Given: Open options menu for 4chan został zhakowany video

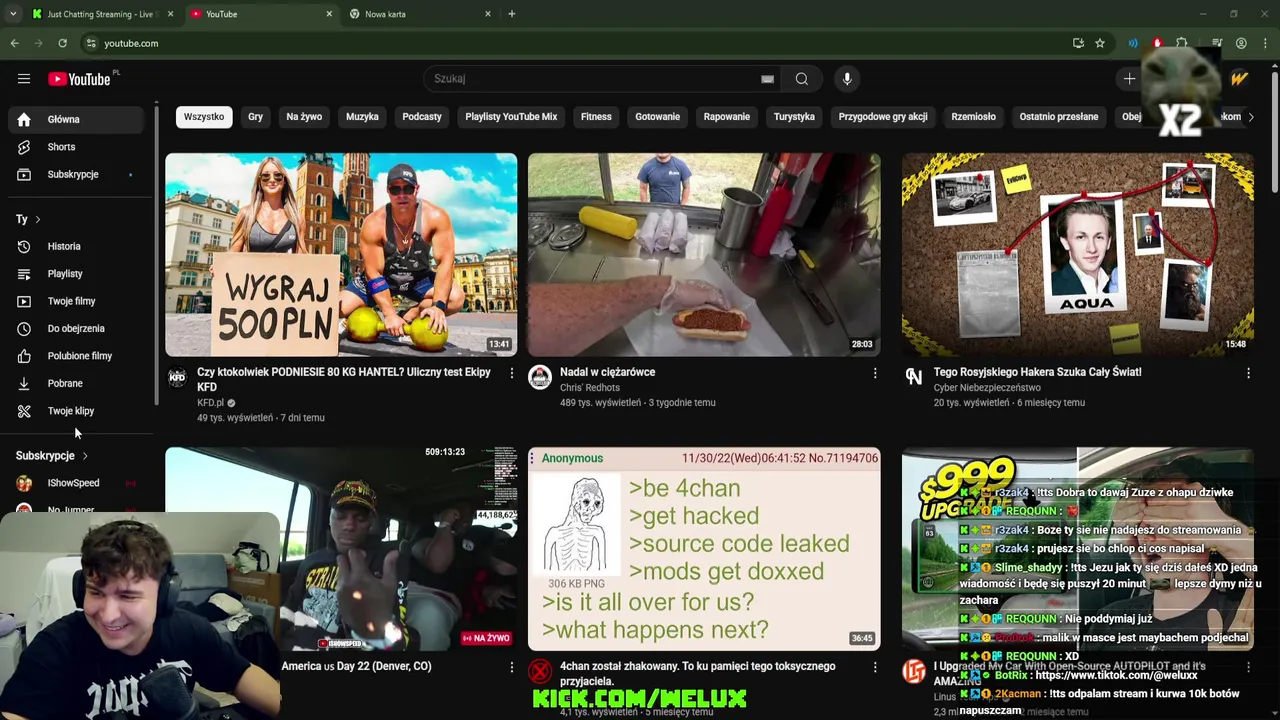Looking at the screenshot, I should (875, 667).
